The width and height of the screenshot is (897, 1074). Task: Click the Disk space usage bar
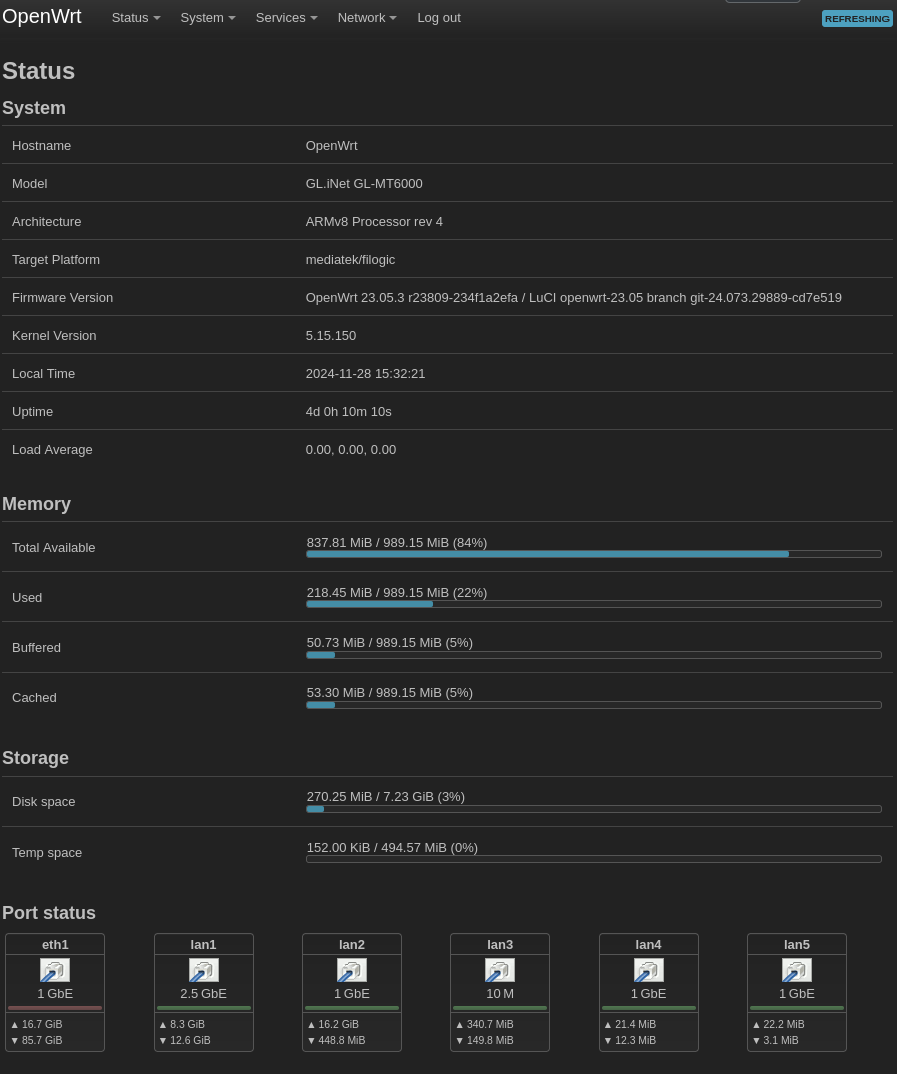point(594,809)
